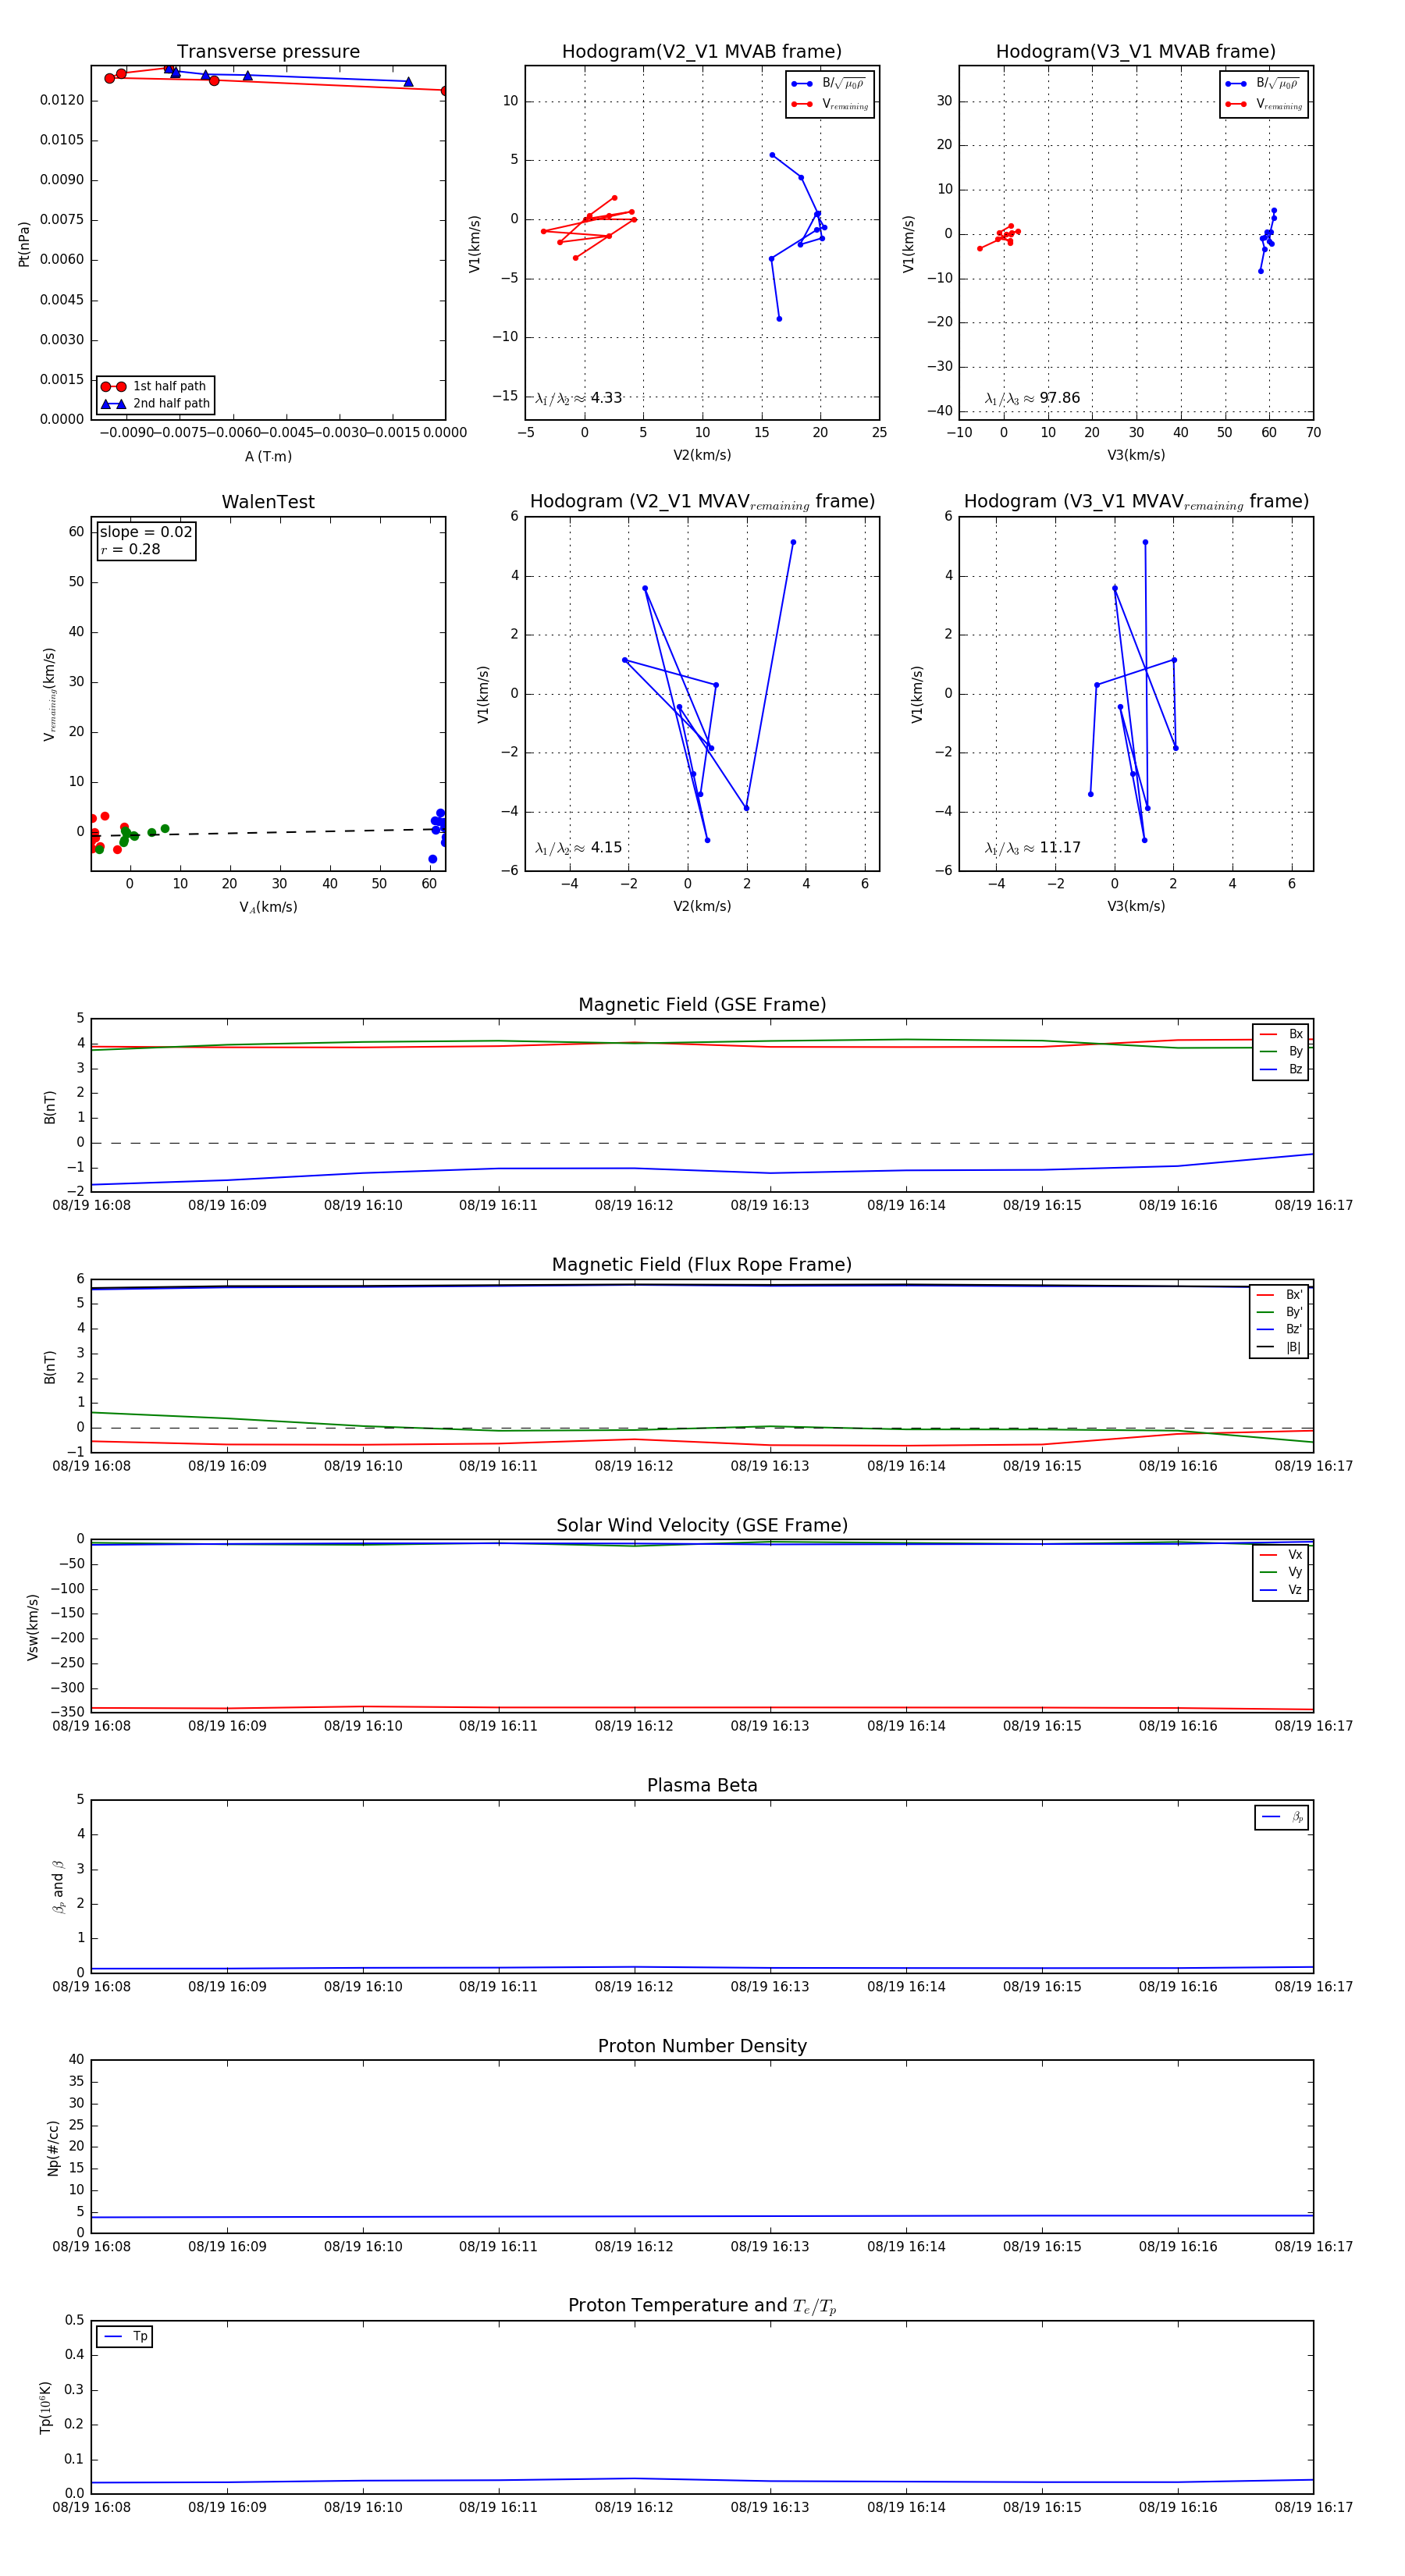Click the "A (T·m)" x-axis label
The image size is (1405, 2576).
coord(268,457)
